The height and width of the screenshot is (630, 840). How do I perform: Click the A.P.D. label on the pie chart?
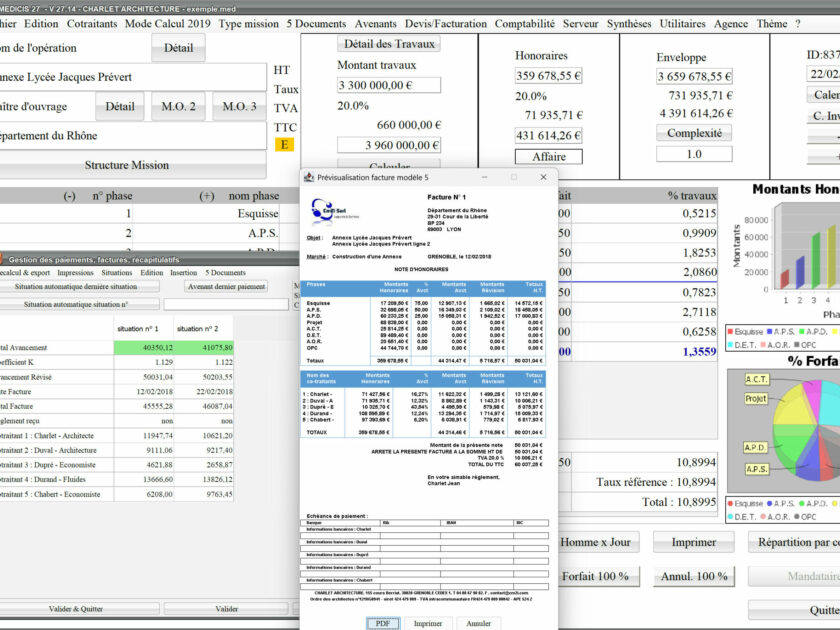pos(756,447)
